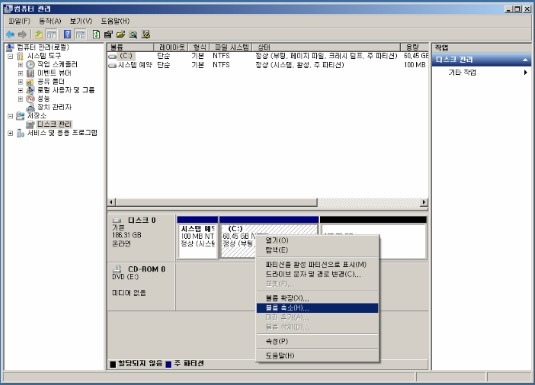The height and width of the screenshot is (385, 535).
Task: Collapse the 디스크 관리 action section arrow
Action: pyautogui.click(x=525, y=60)
